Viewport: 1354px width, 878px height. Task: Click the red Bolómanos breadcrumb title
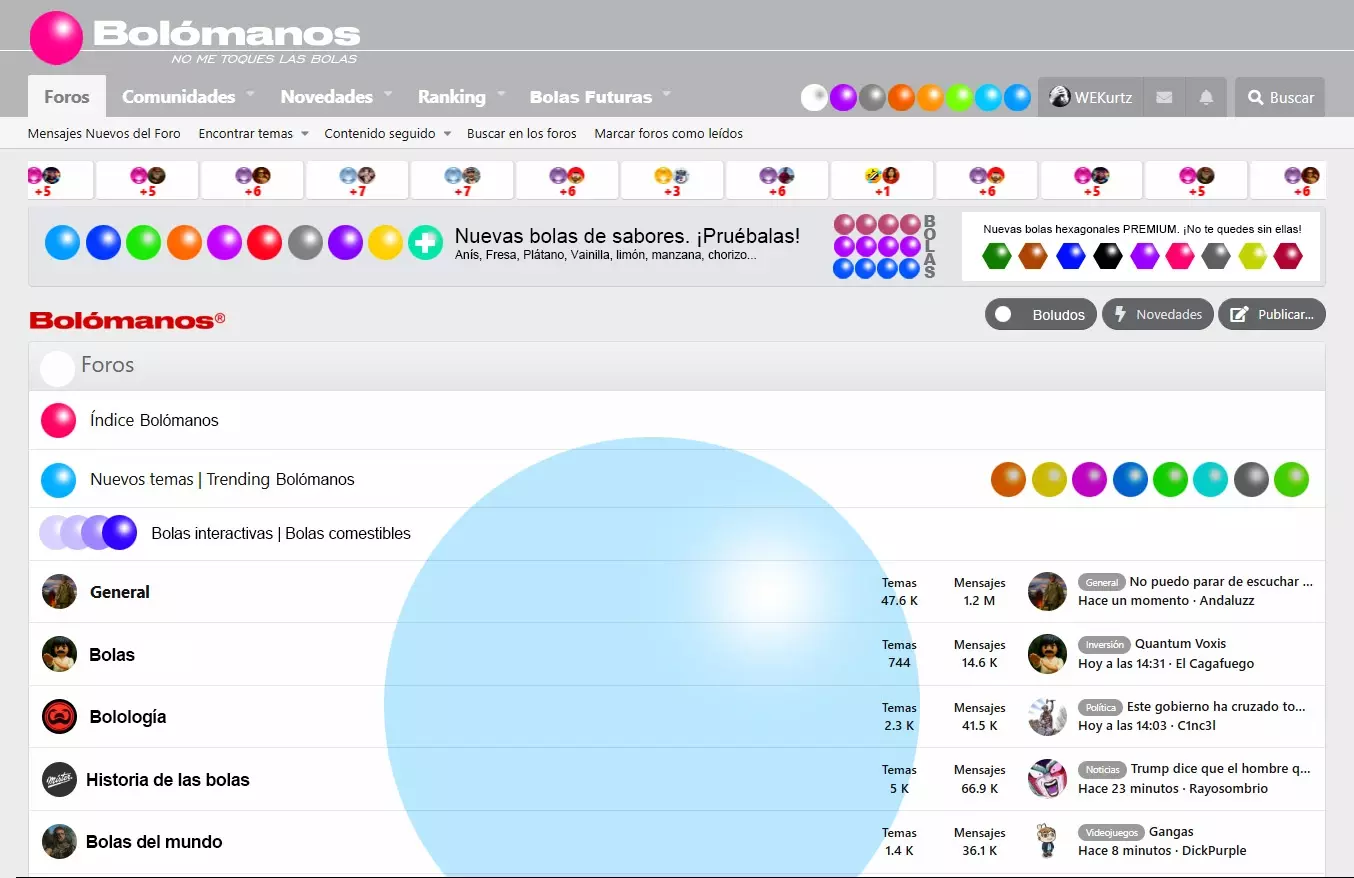(127, 320)
